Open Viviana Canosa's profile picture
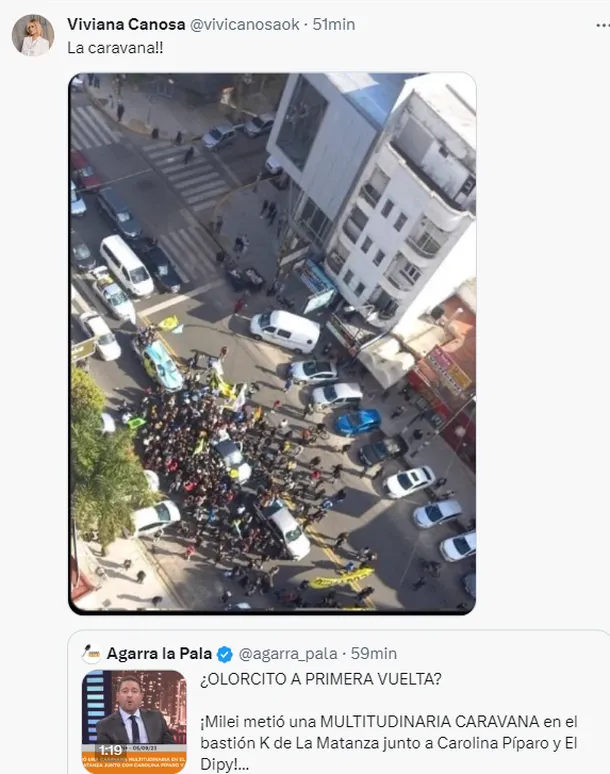Image resolution: width=610 pixels, height=774 pixels. [x=33, y=35]
